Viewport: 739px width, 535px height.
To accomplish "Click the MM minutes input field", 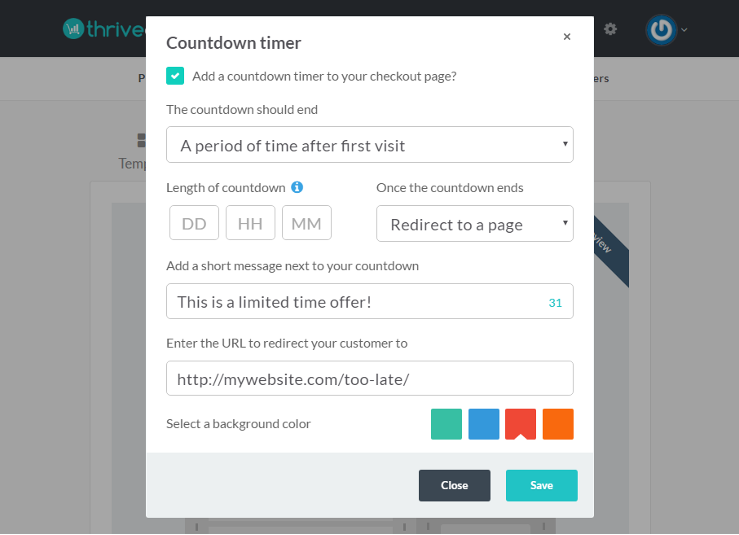I will (x=307, y=222).
